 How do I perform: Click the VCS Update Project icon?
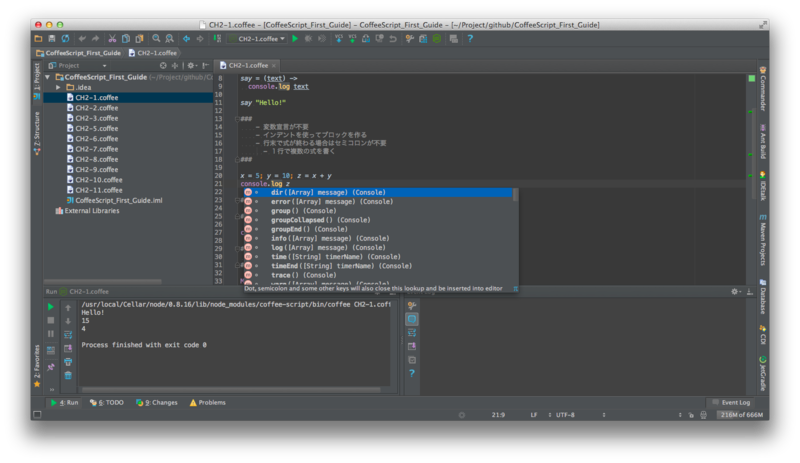point(339,39)
